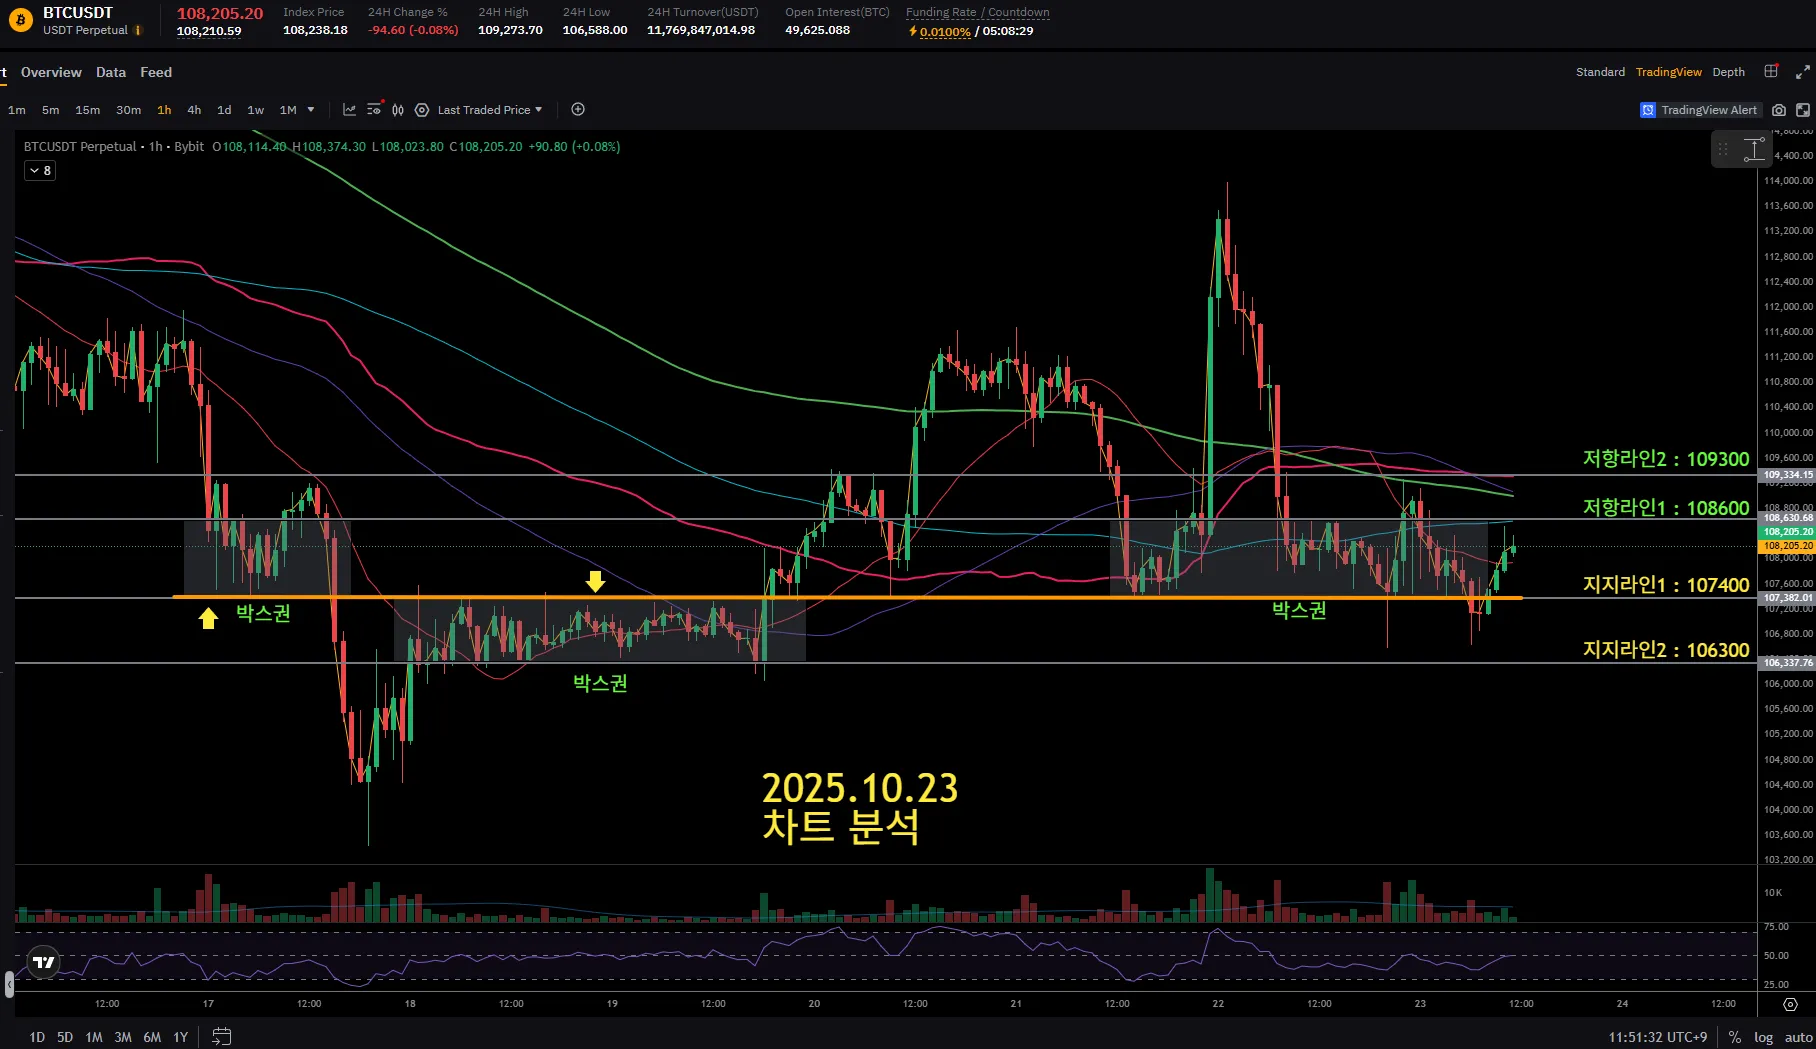Expand more timeframes dropdown arrow
This screenshot has height=1049, width=1816.
311,110
